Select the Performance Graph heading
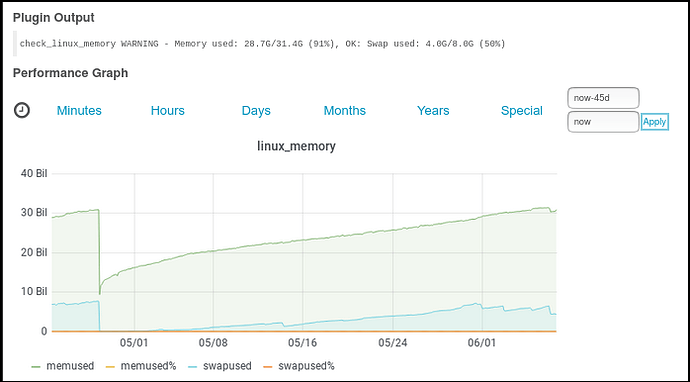690x382 pixels. point(70,73)
